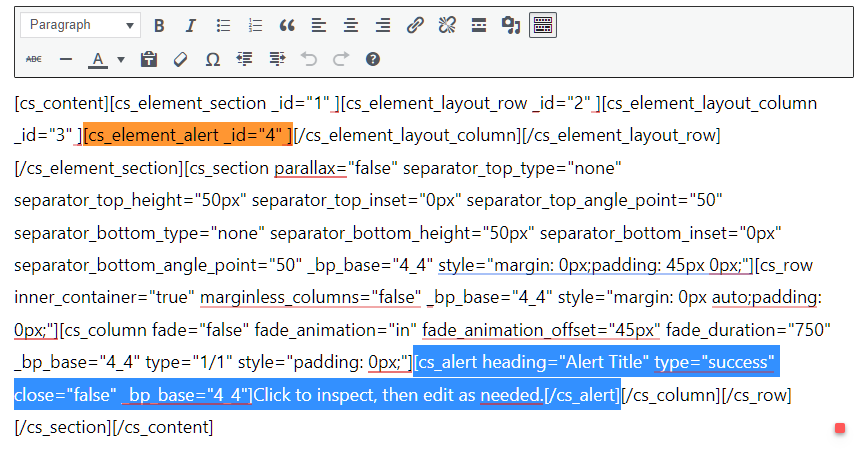Click the highlighted cs_element_alert shortcode
Screen dimensions: 863x464
(x=187, y=135)
